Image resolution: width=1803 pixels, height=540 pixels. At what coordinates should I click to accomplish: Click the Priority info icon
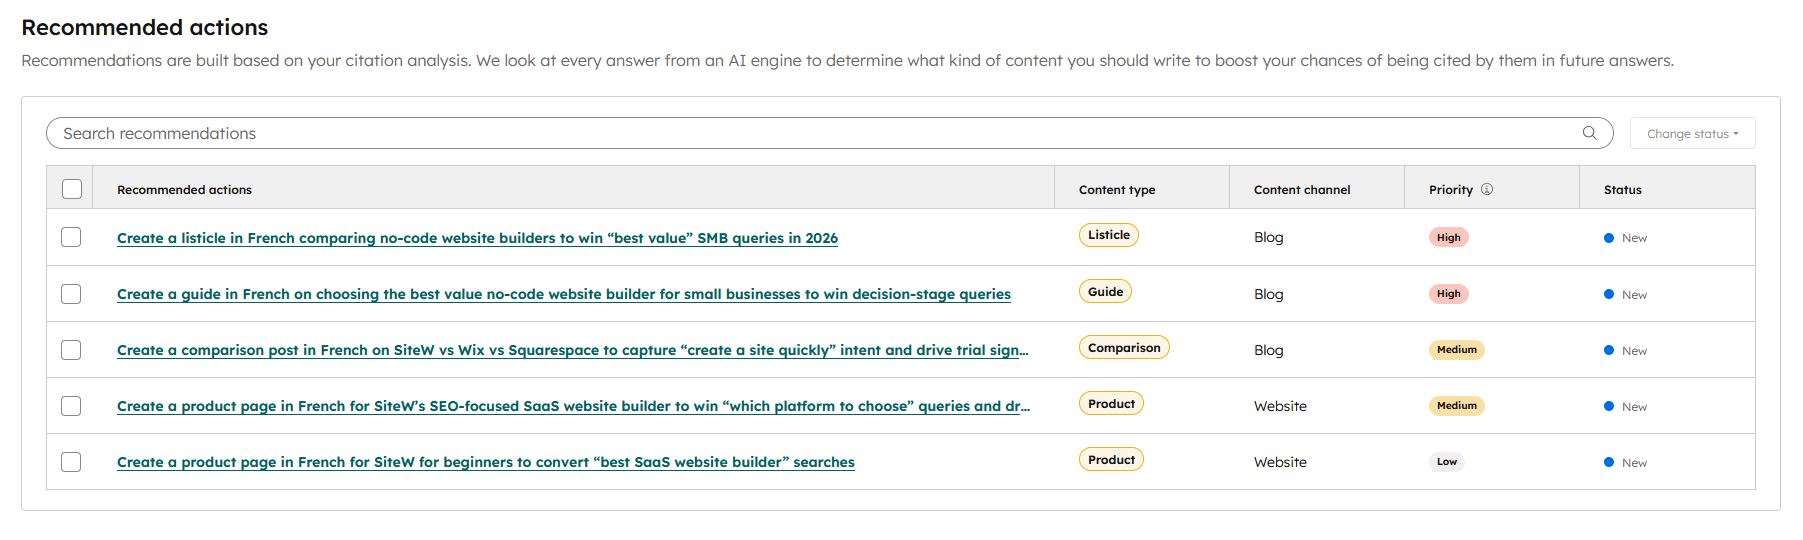[x=1487, y=189]
